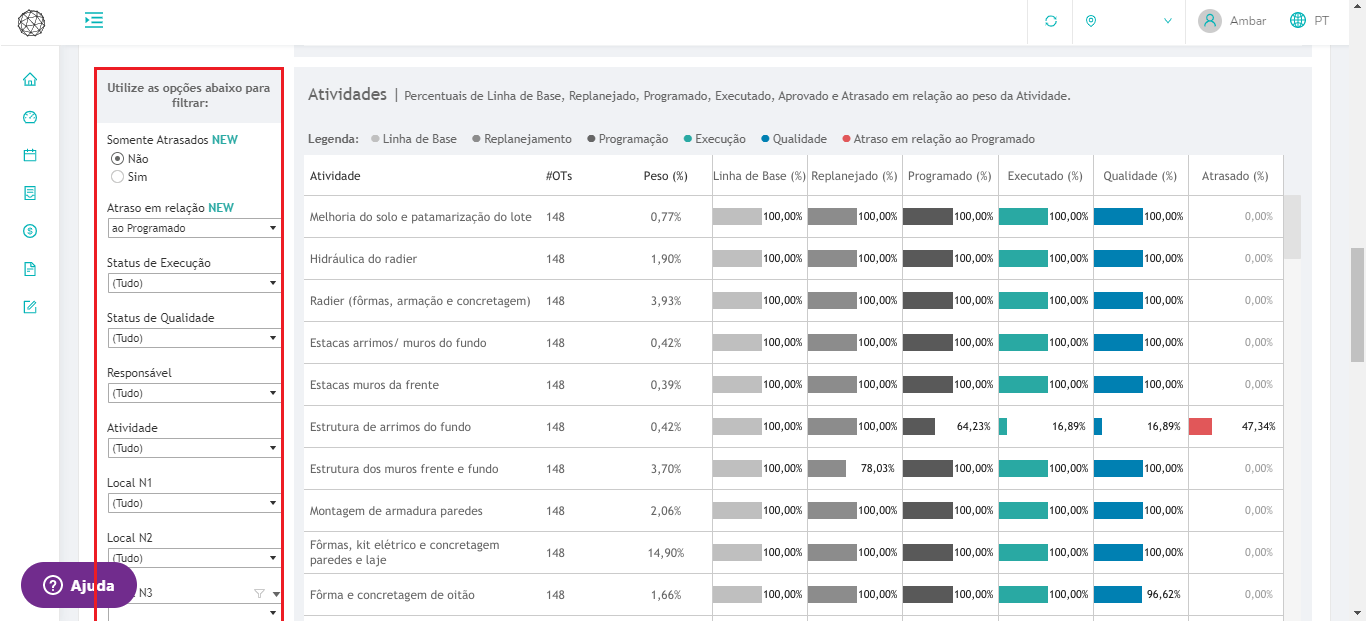Open the edit note sidebar icon
This screenshot has height=621, width=1366.
tap(30, 307)
